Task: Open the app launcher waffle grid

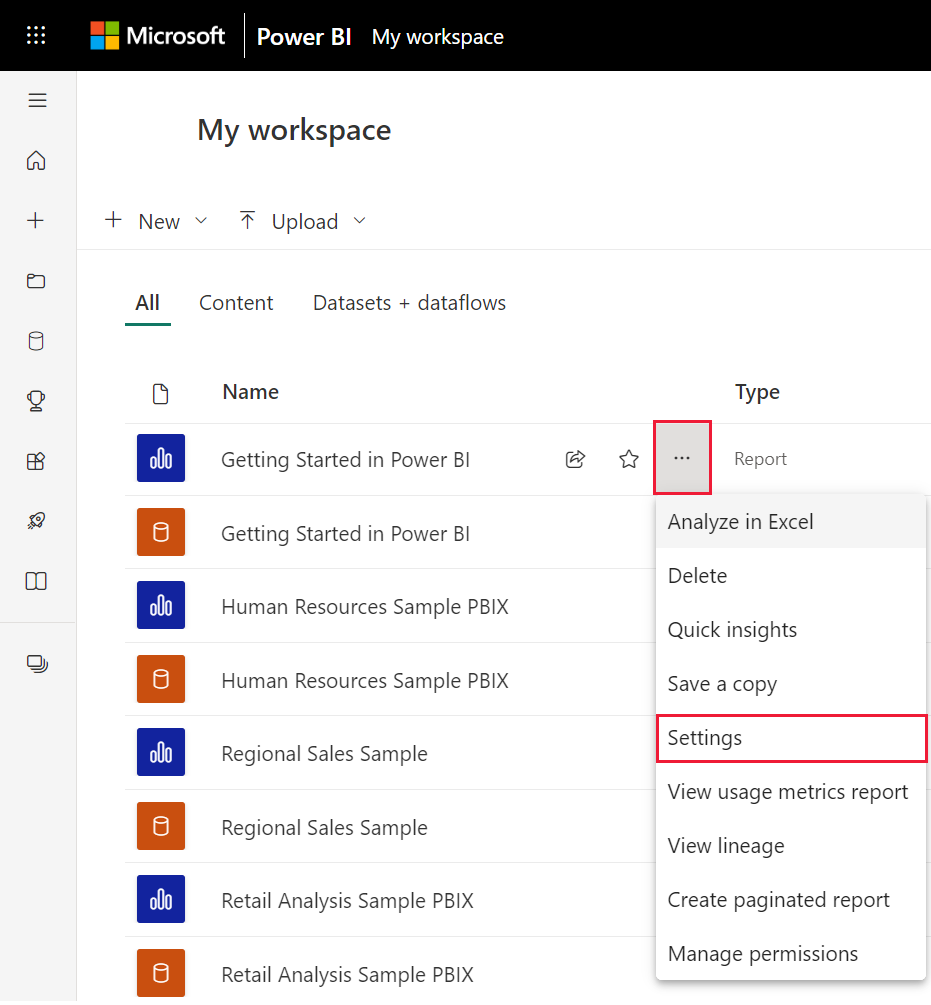Action: 36,35
